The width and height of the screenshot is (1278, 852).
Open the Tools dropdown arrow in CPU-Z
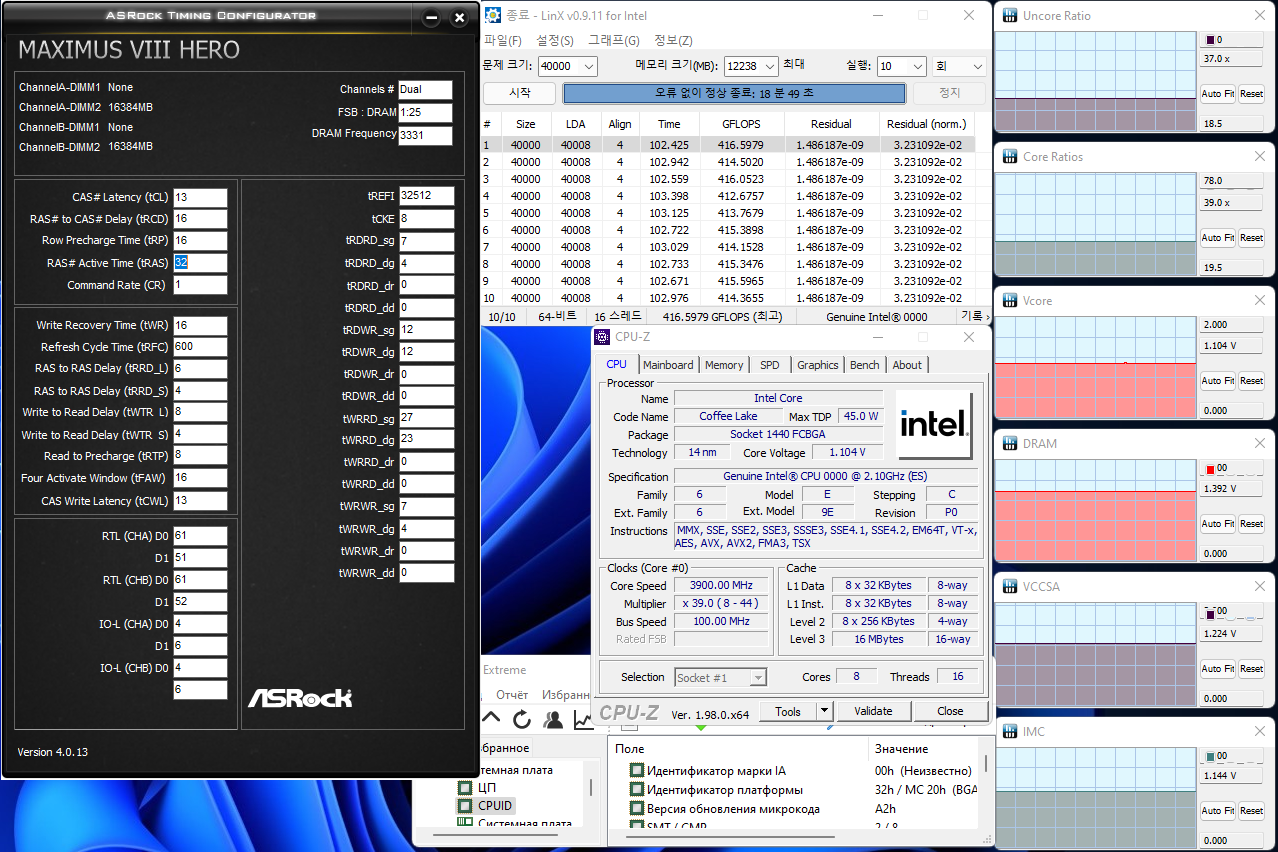824,711
